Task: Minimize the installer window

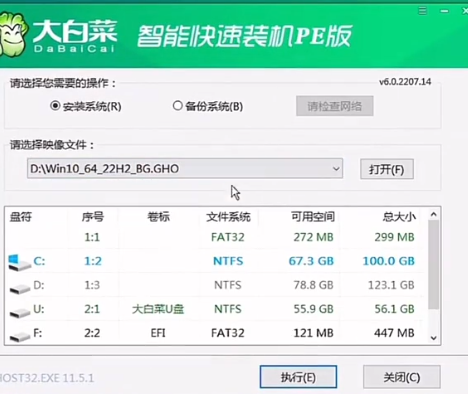Action: click(444, 11)
